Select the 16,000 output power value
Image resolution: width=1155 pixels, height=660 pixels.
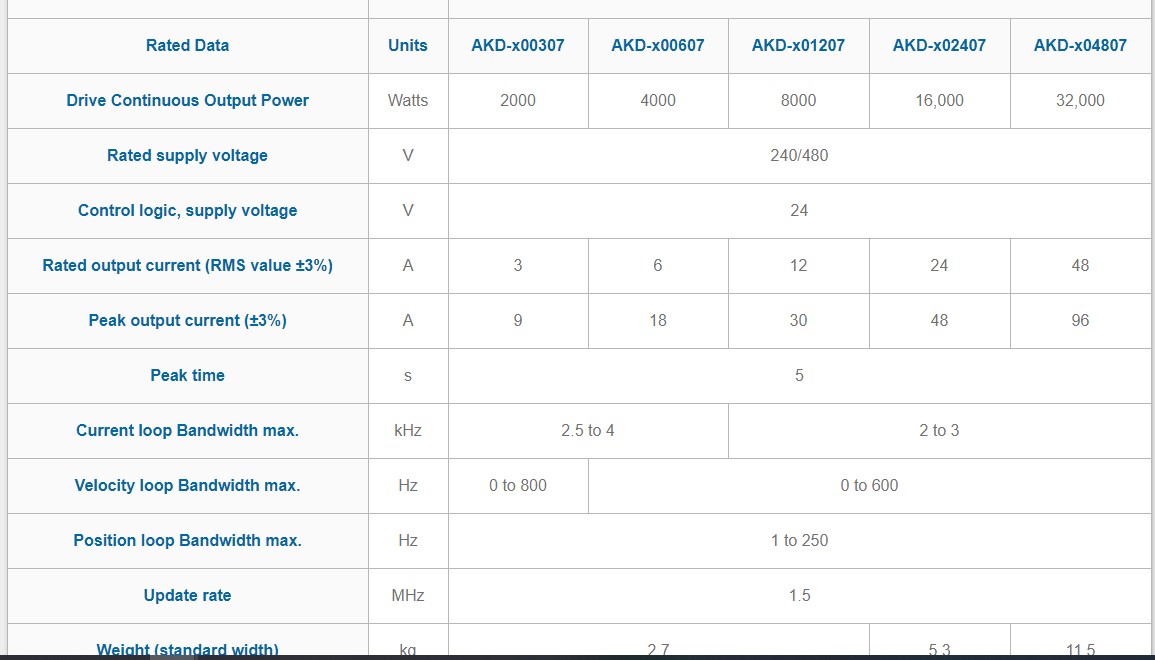939,100
